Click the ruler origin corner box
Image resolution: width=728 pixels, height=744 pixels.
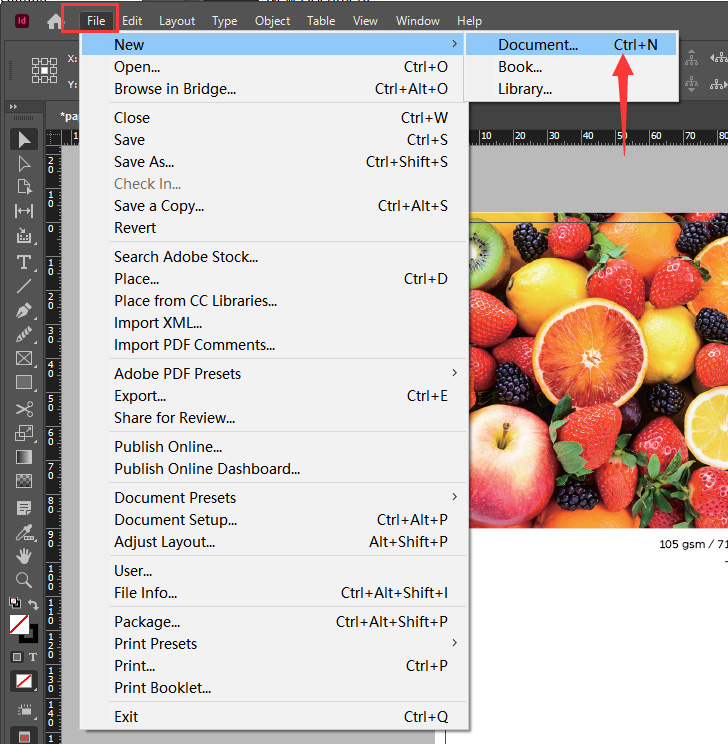[x=54, y=138]
